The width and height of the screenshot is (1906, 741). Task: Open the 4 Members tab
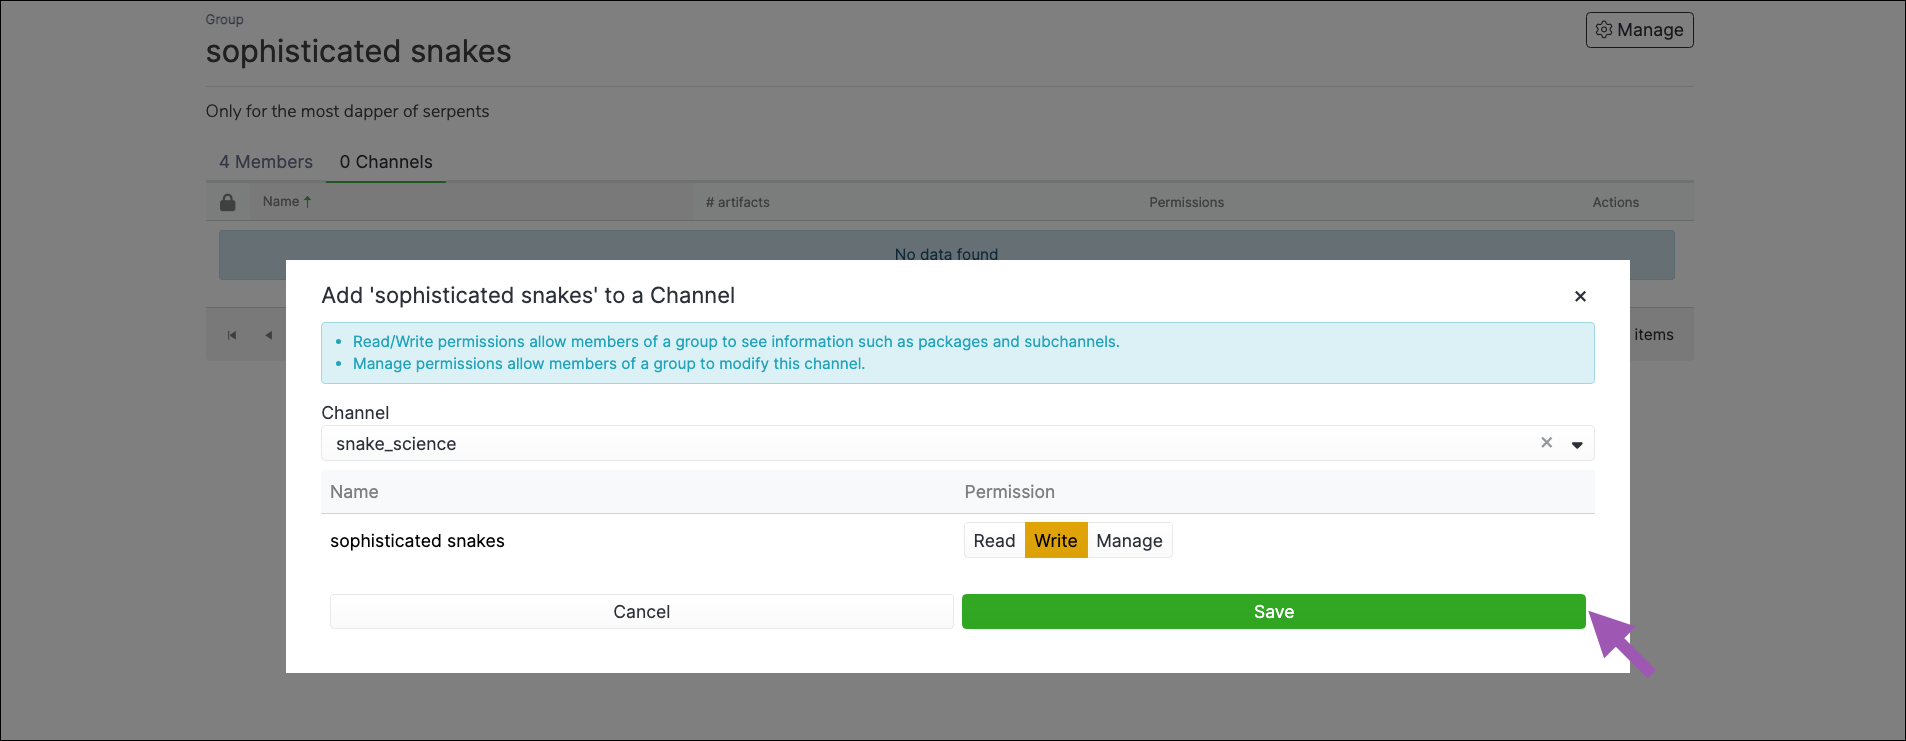(x=266, y=162)
